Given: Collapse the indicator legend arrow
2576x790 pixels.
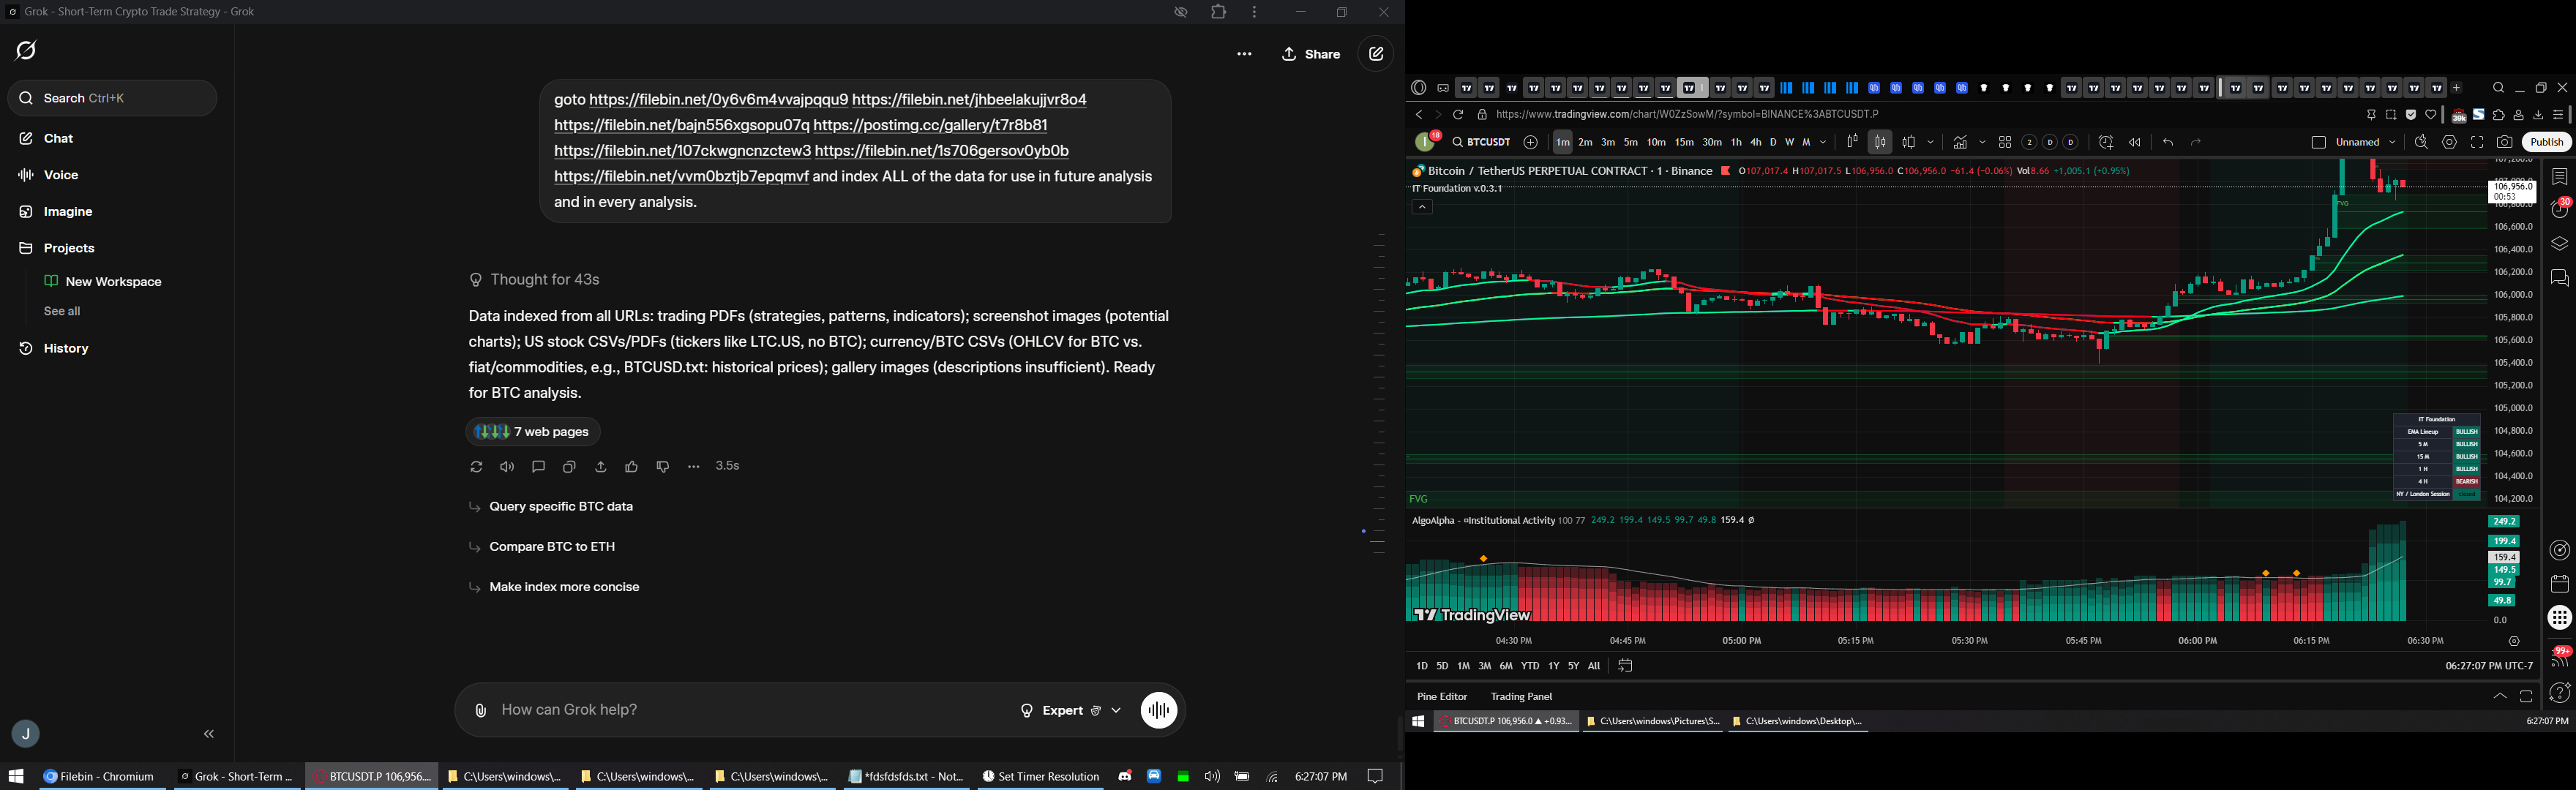Looking at the screenshot, I should (1422, 208).
